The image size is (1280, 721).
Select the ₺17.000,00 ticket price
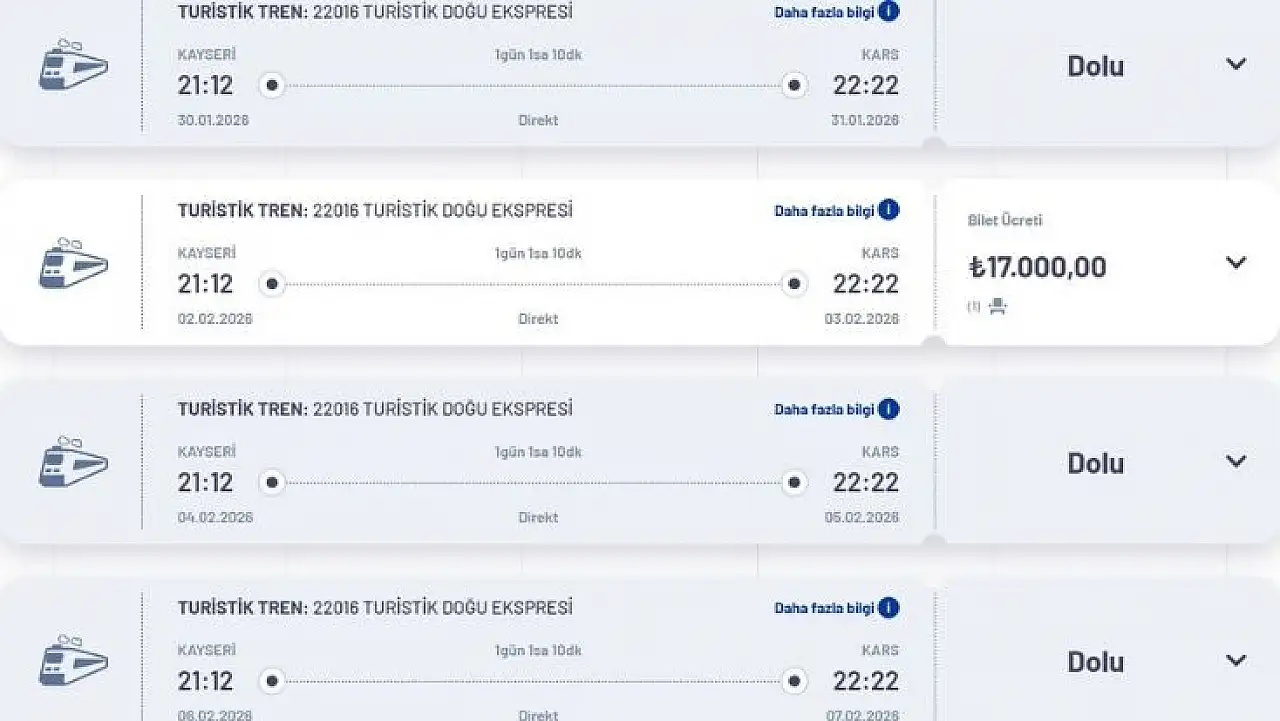coord(1038,267)
